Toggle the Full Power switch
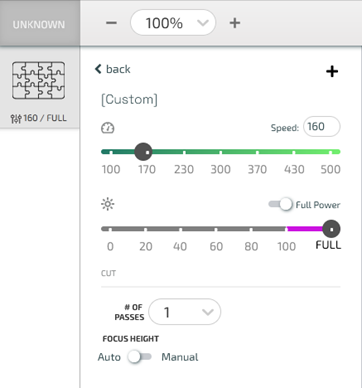This screenshot has width=362, height=388. coord(281,204)
